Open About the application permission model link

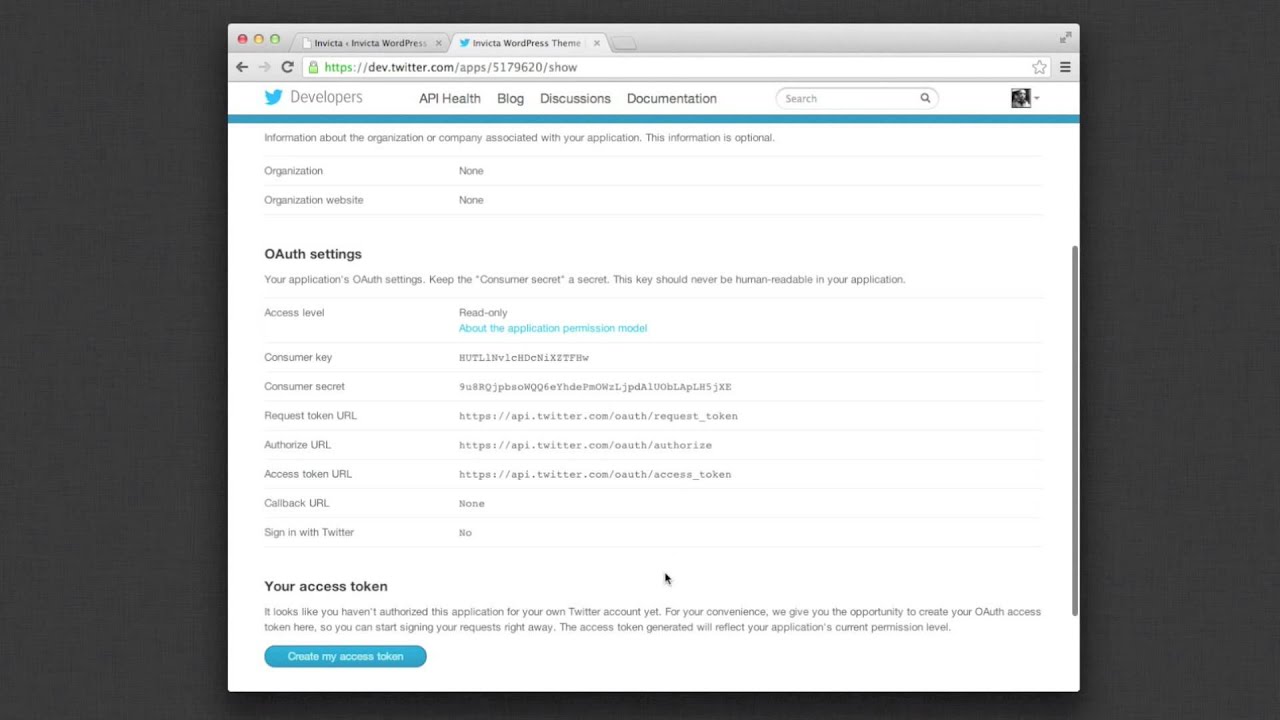pos(553,328)
